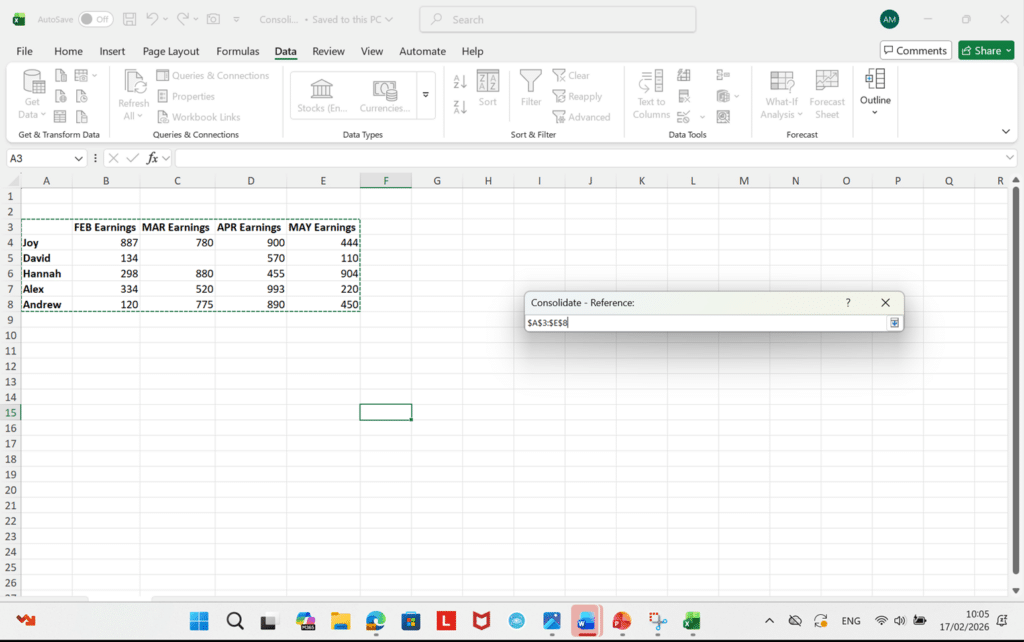
Task: Expand the Outline dropdown
Action: pyautogui.click(x=875, y=112)
